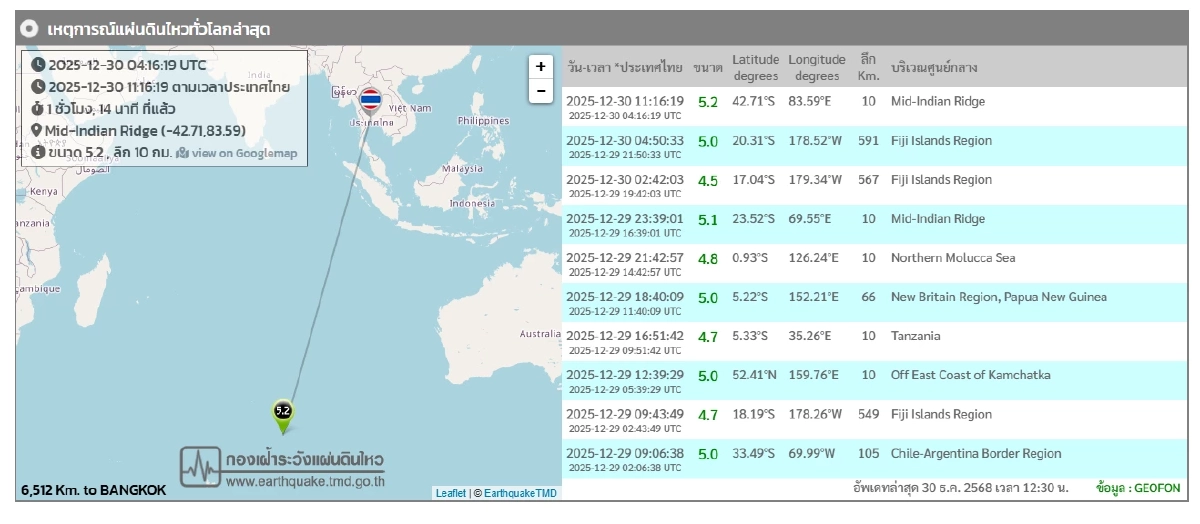The height and width of the screenshot is (524, 1200).
Task: Click the Google map icon in popup
Action: coord(182,153)
